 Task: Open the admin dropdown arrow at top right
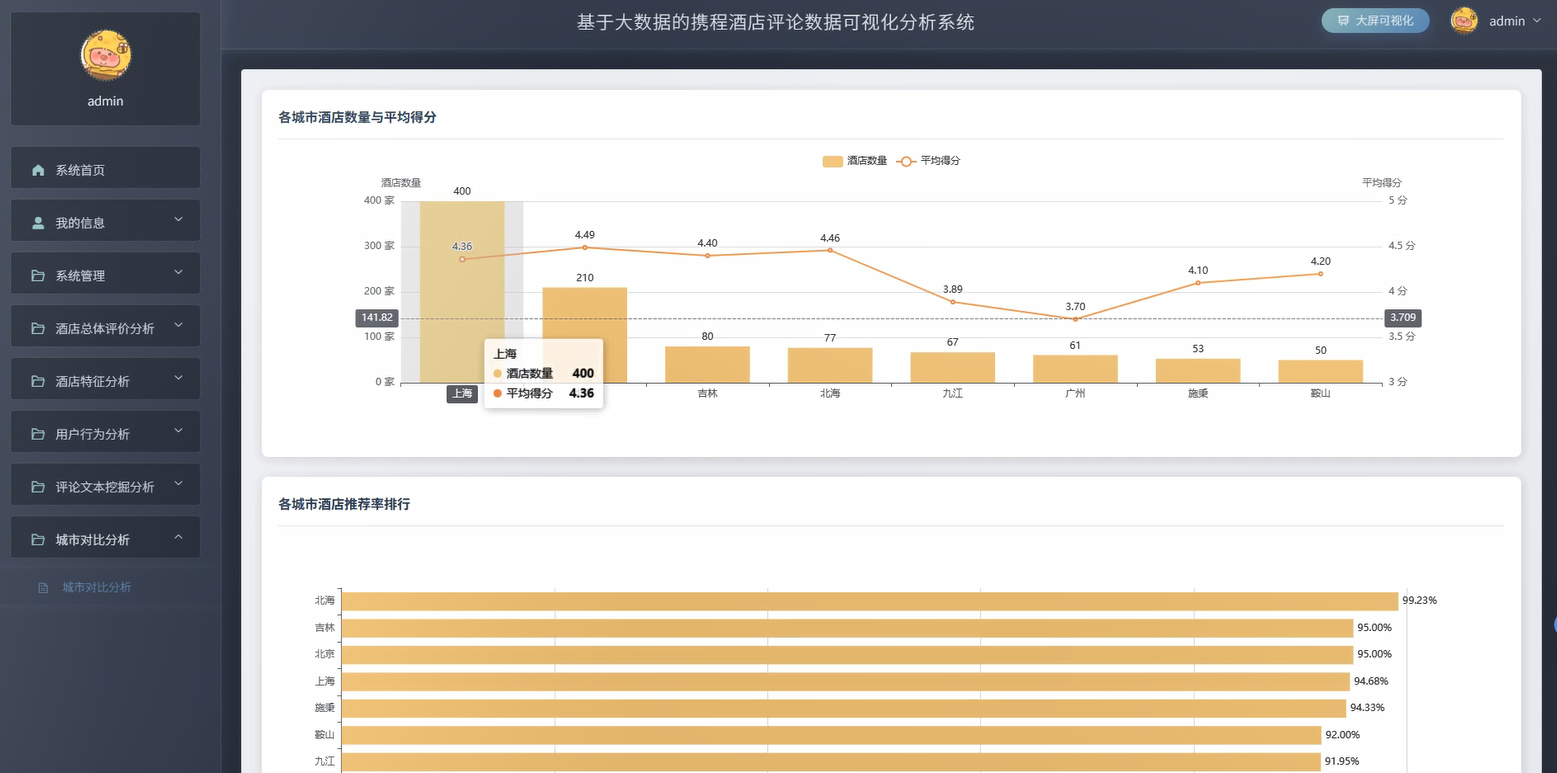point(1537,21)
